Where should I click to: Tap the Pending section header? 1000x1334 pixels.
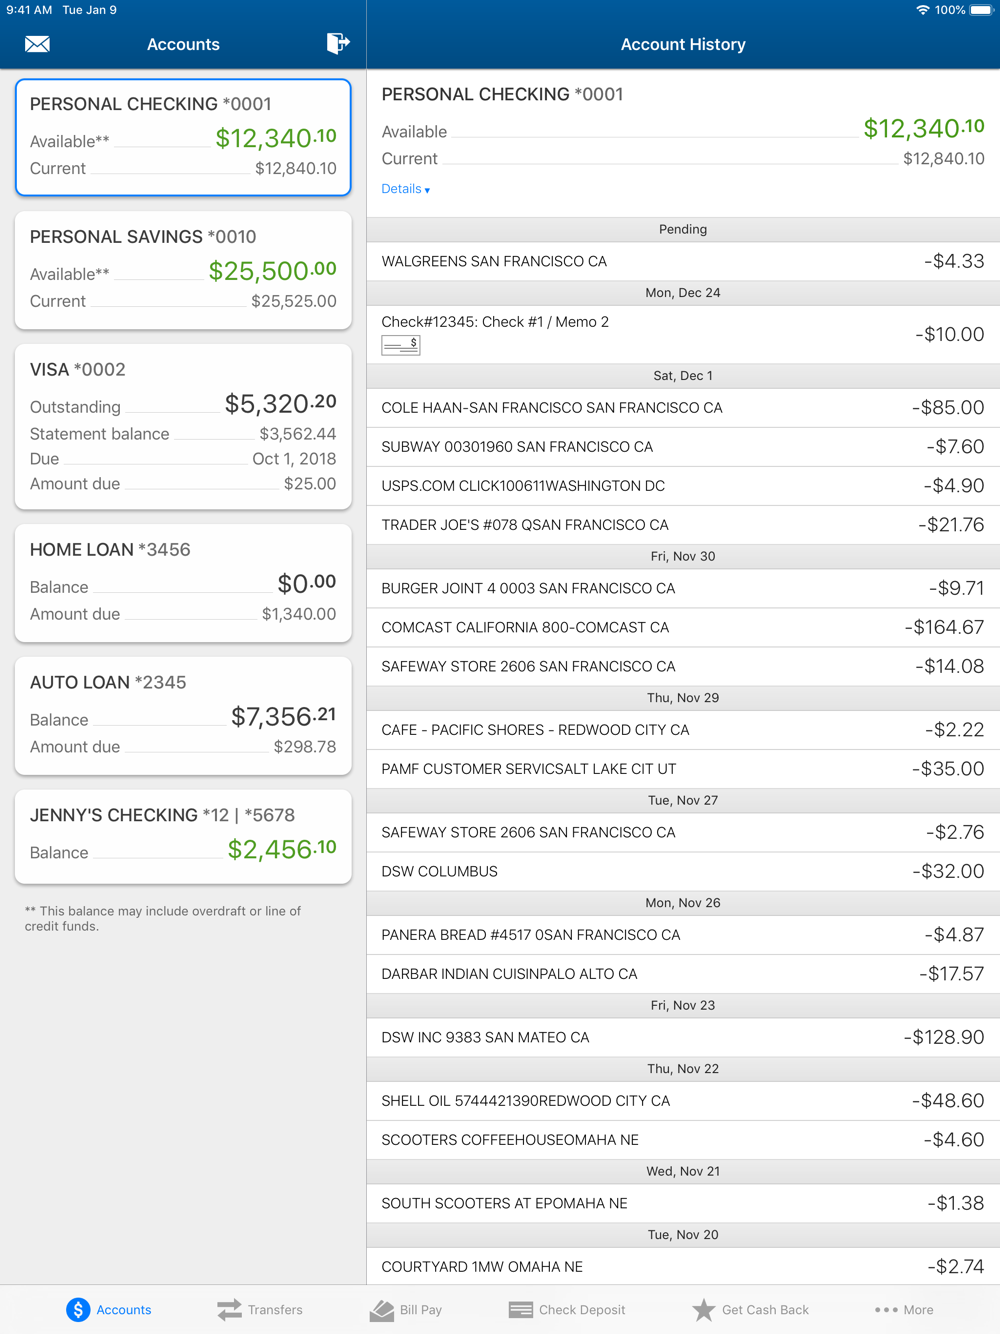click(x=683, y=229)
